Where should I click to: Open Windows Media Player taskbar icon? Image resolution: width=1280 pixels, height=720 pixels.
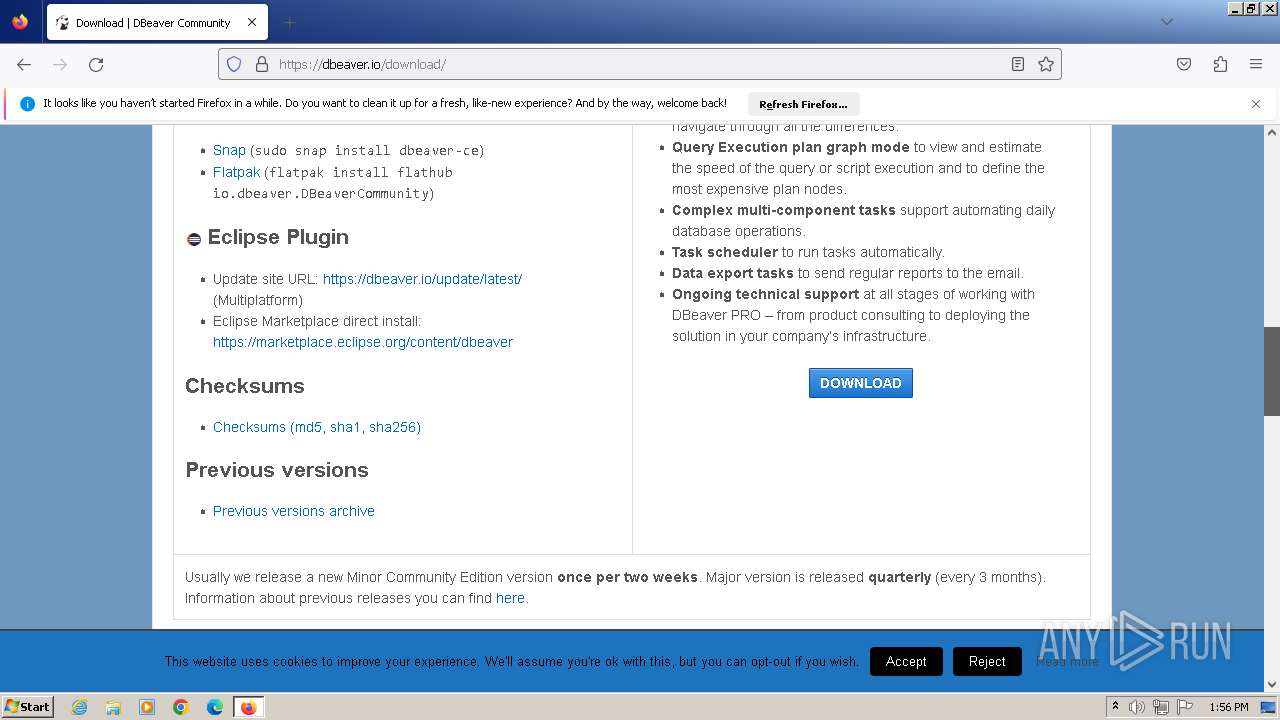tap(147, 707)
